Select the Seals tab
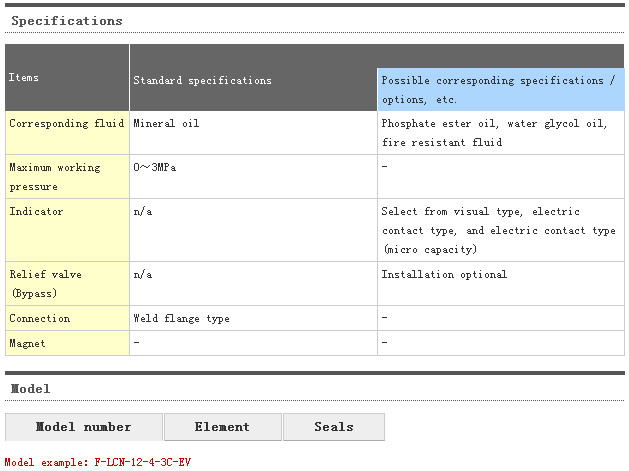 point(333,427)
